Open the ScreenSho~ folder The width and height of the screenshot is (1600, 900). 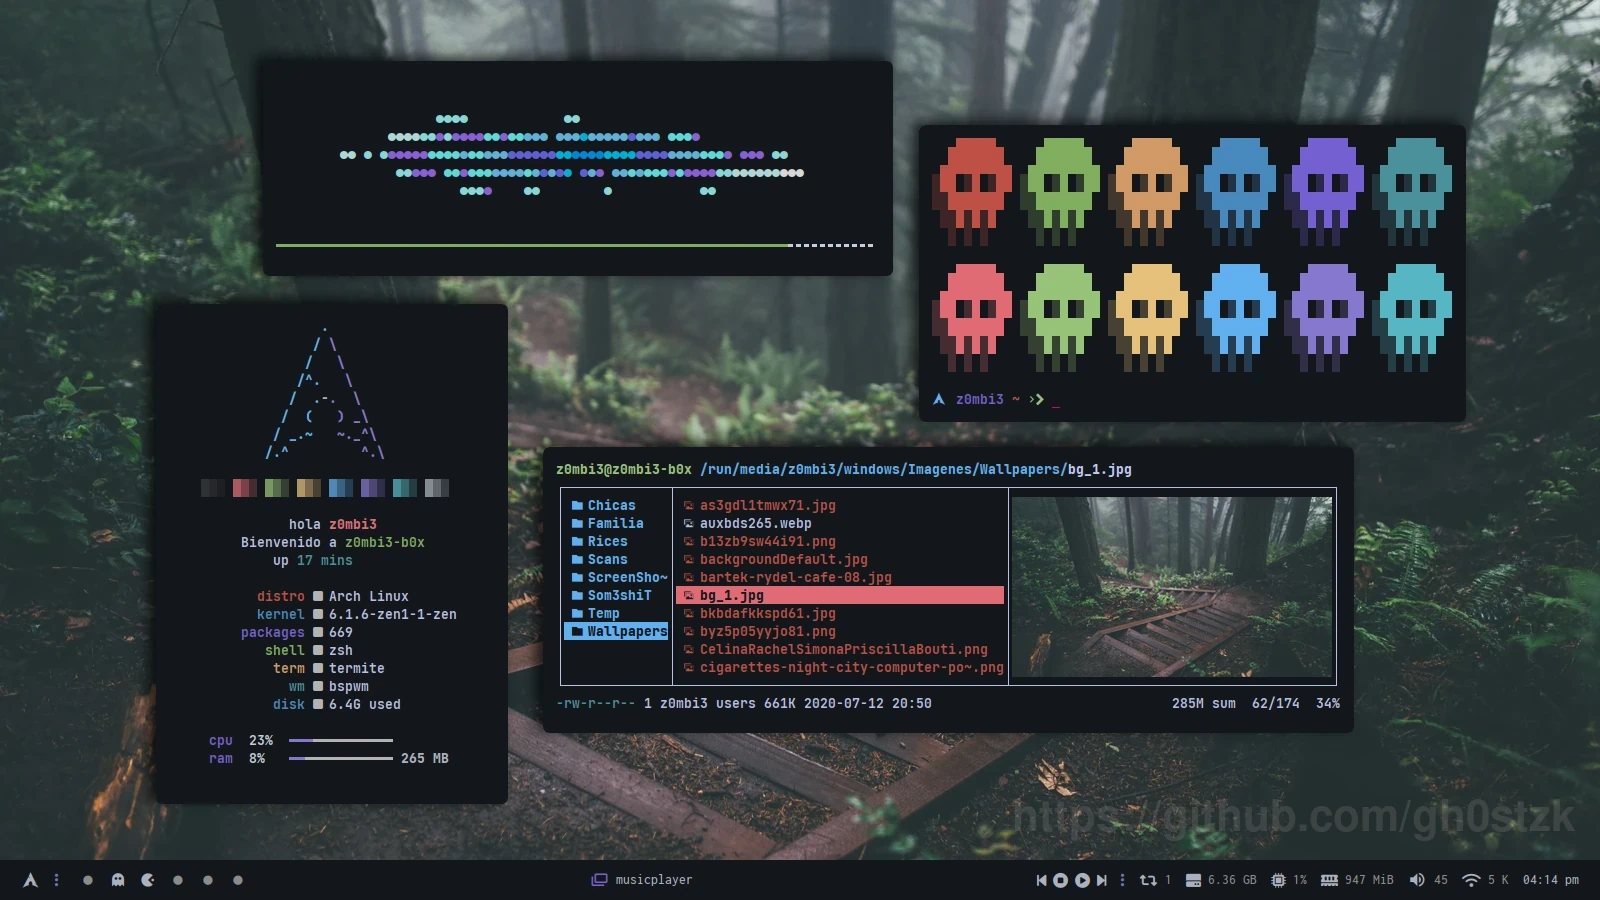coord(626,577)
